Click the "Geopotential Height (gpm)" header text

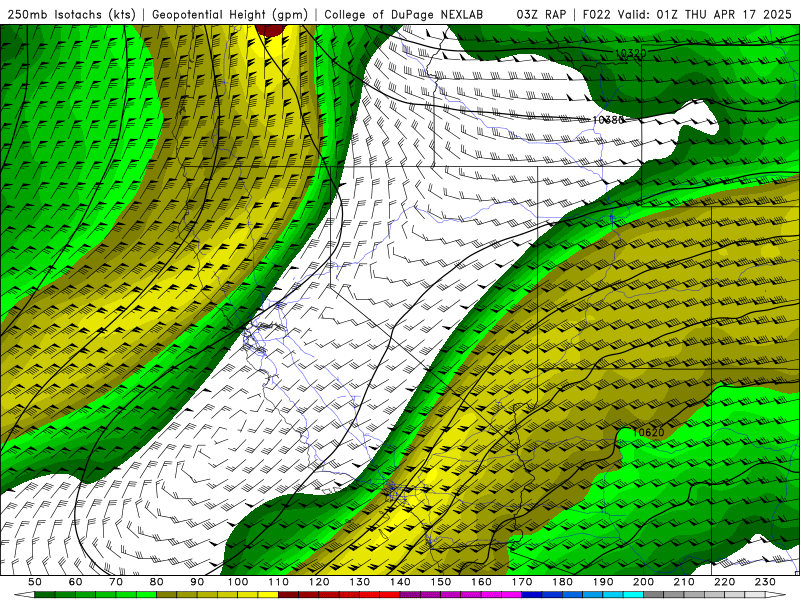click(230, 14)
